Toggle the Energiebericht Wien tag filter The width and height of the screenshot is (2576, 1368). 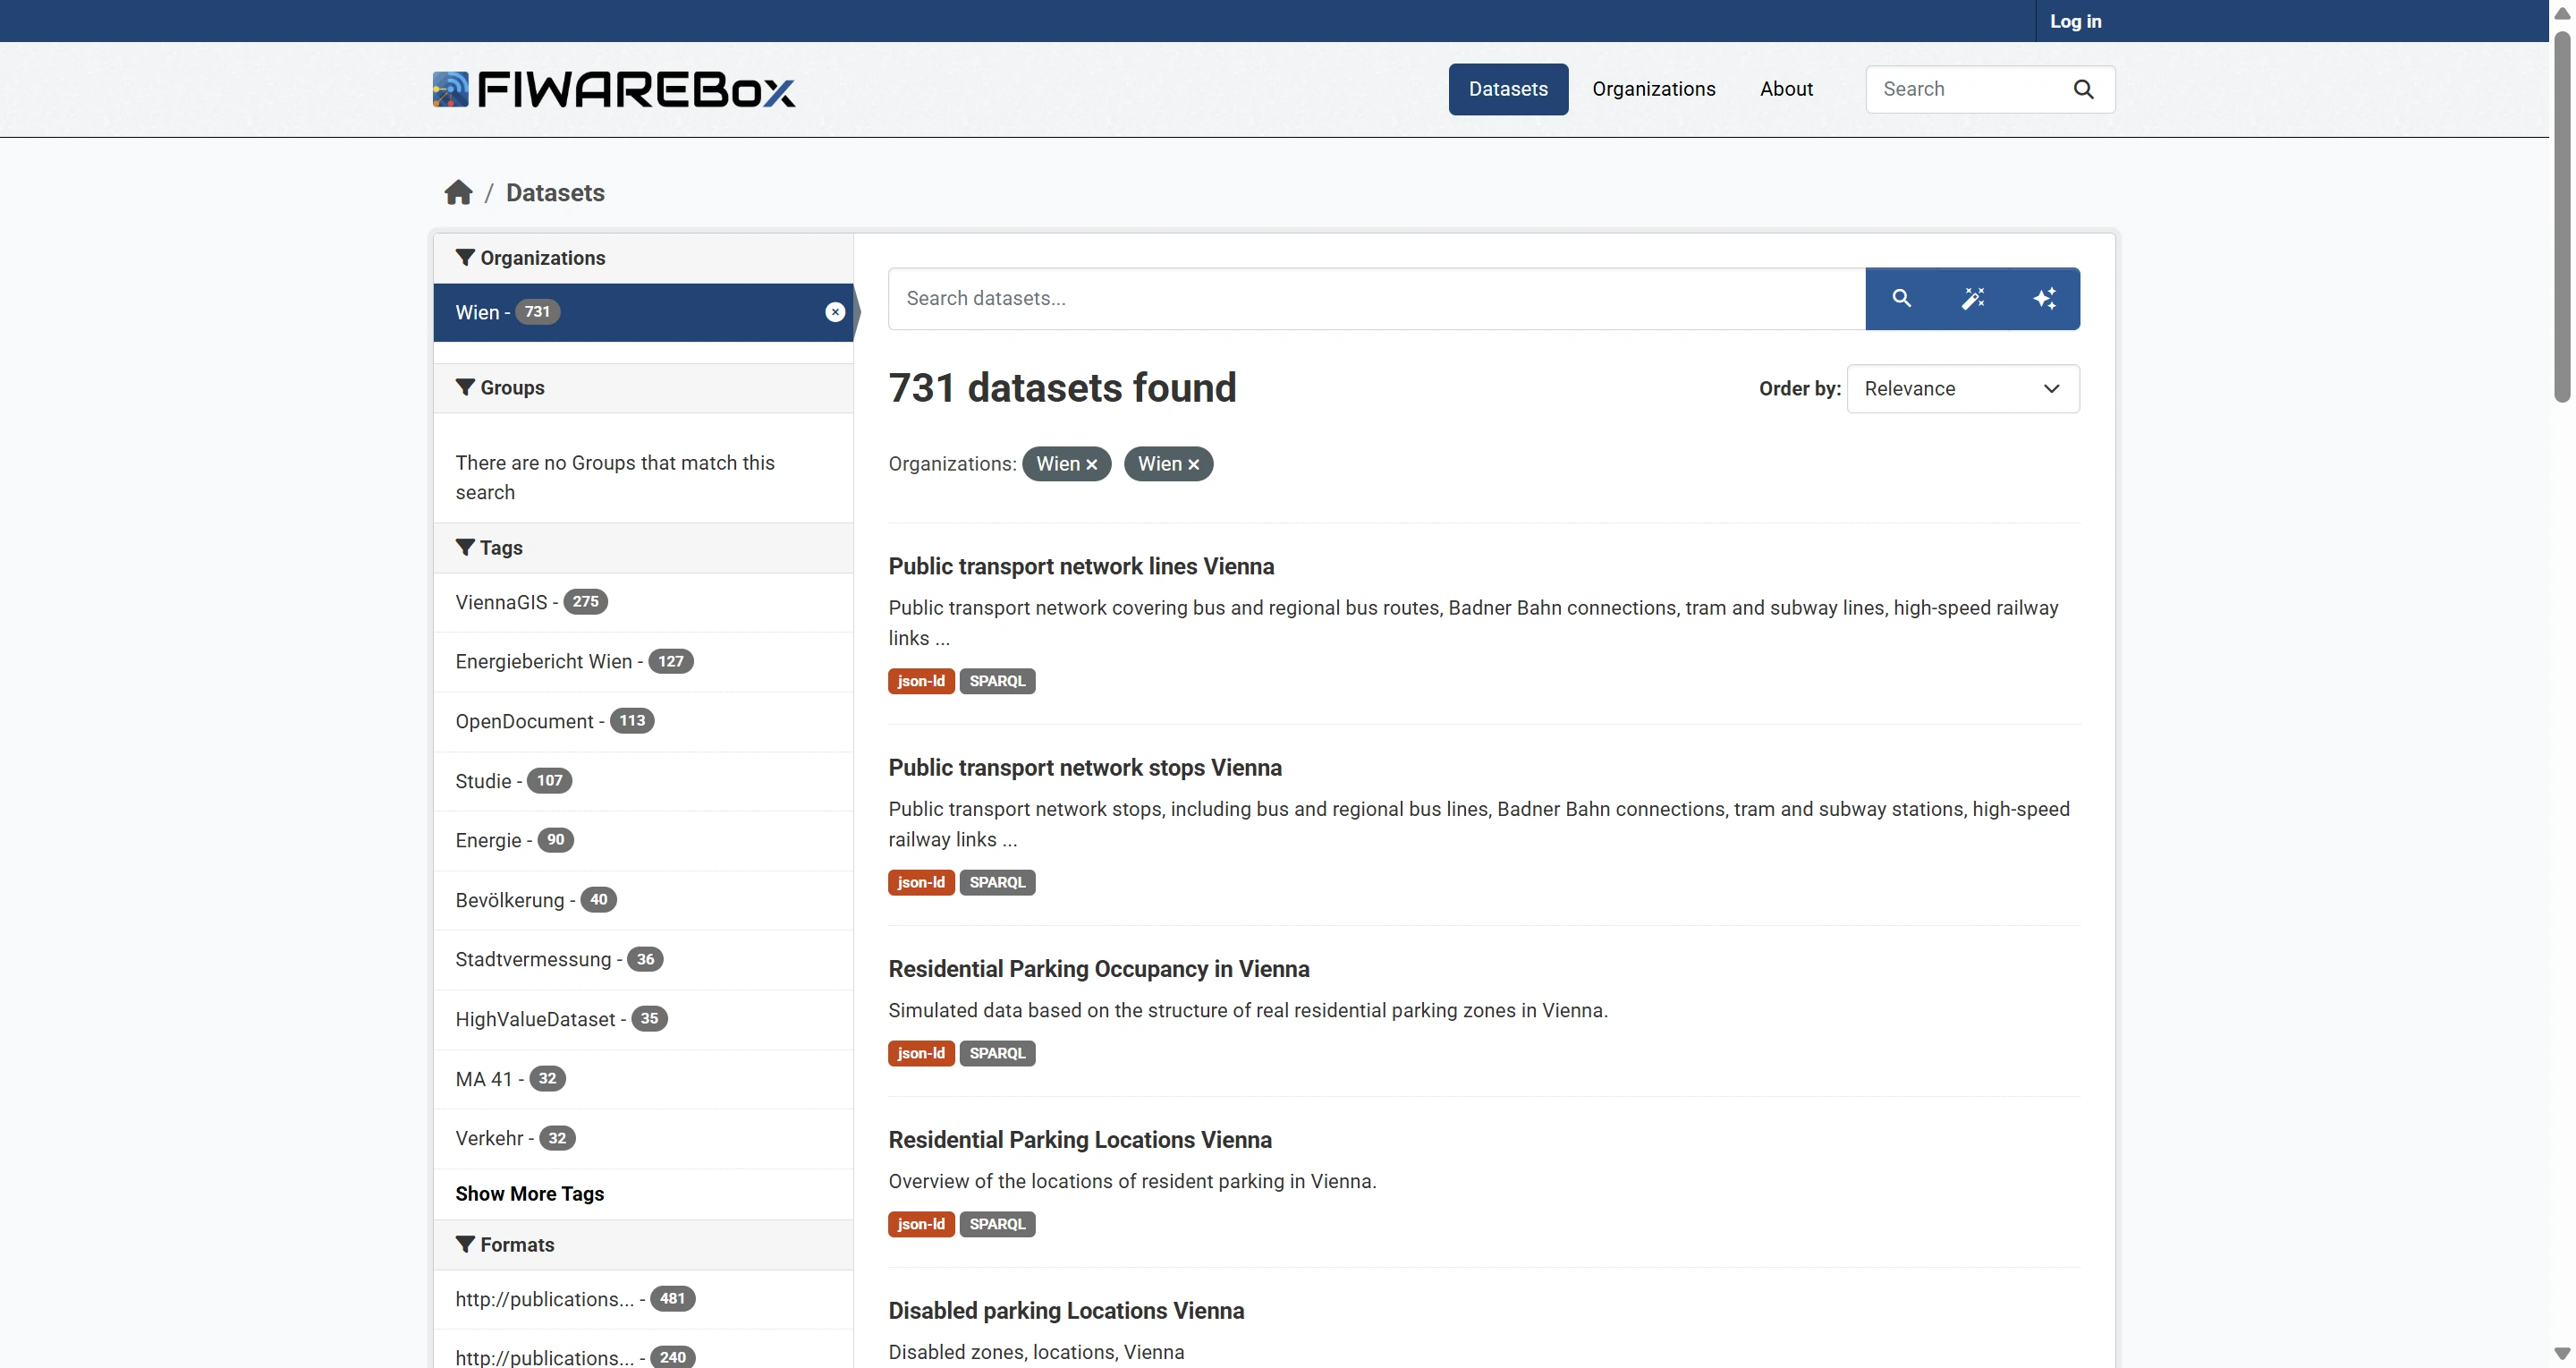click(x=543, y=661)
